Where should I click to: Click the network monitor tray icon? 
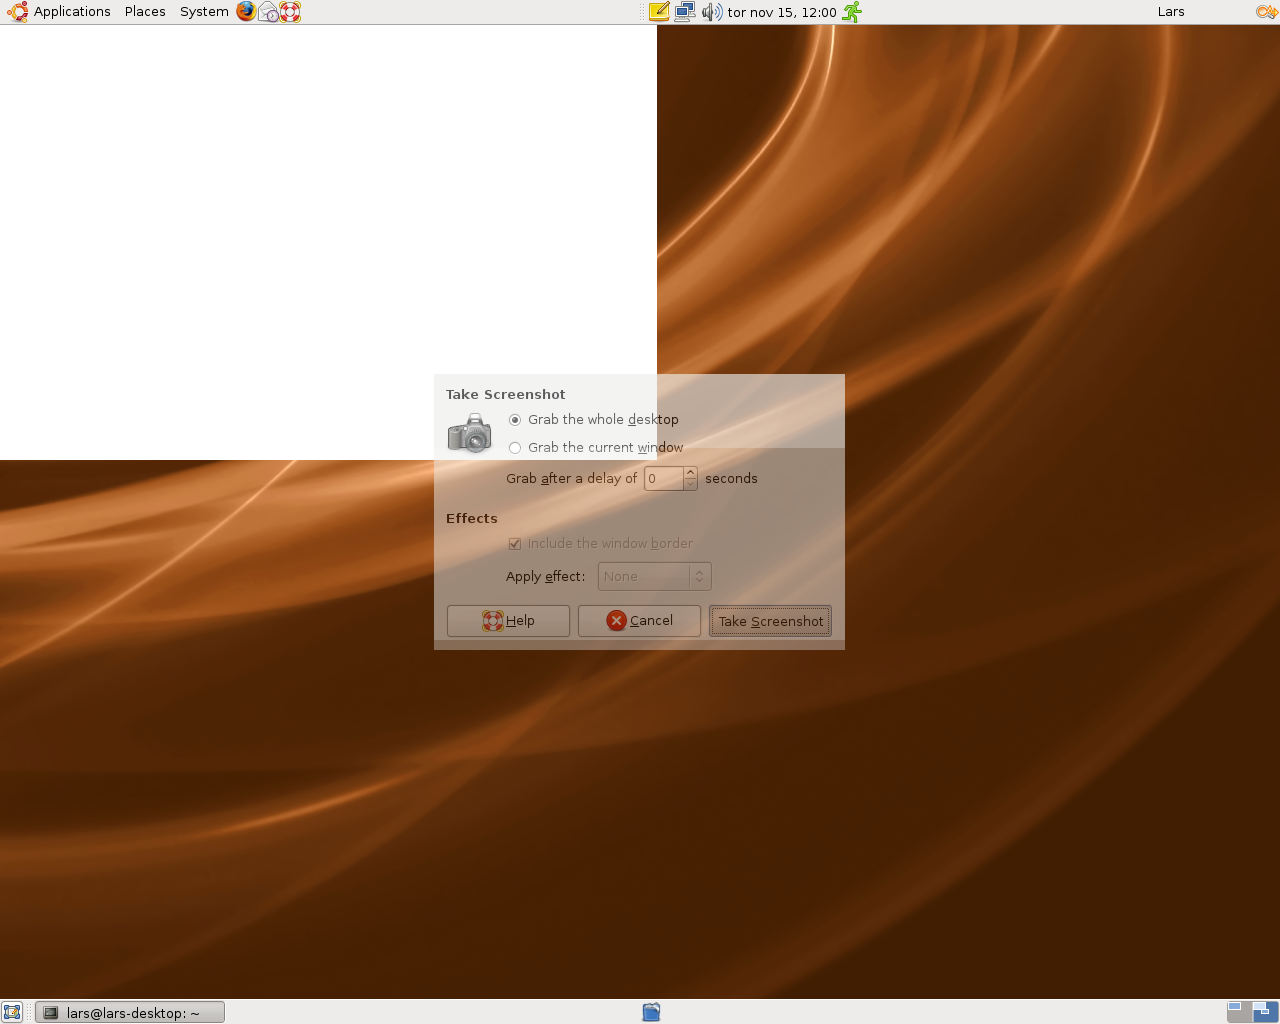tap(685, 12)
